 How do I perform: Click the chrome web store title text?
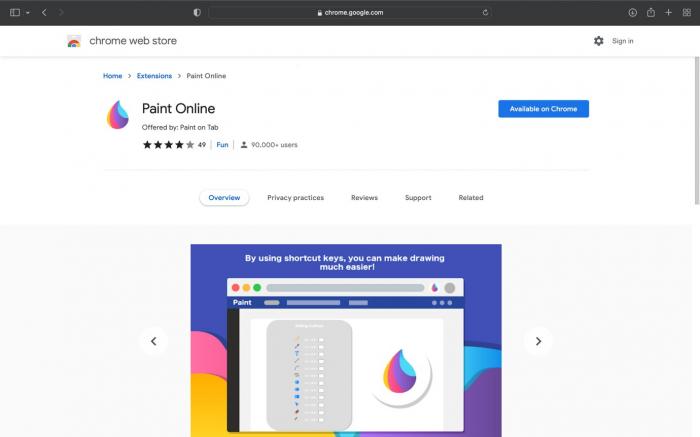[x=133, y=41]
